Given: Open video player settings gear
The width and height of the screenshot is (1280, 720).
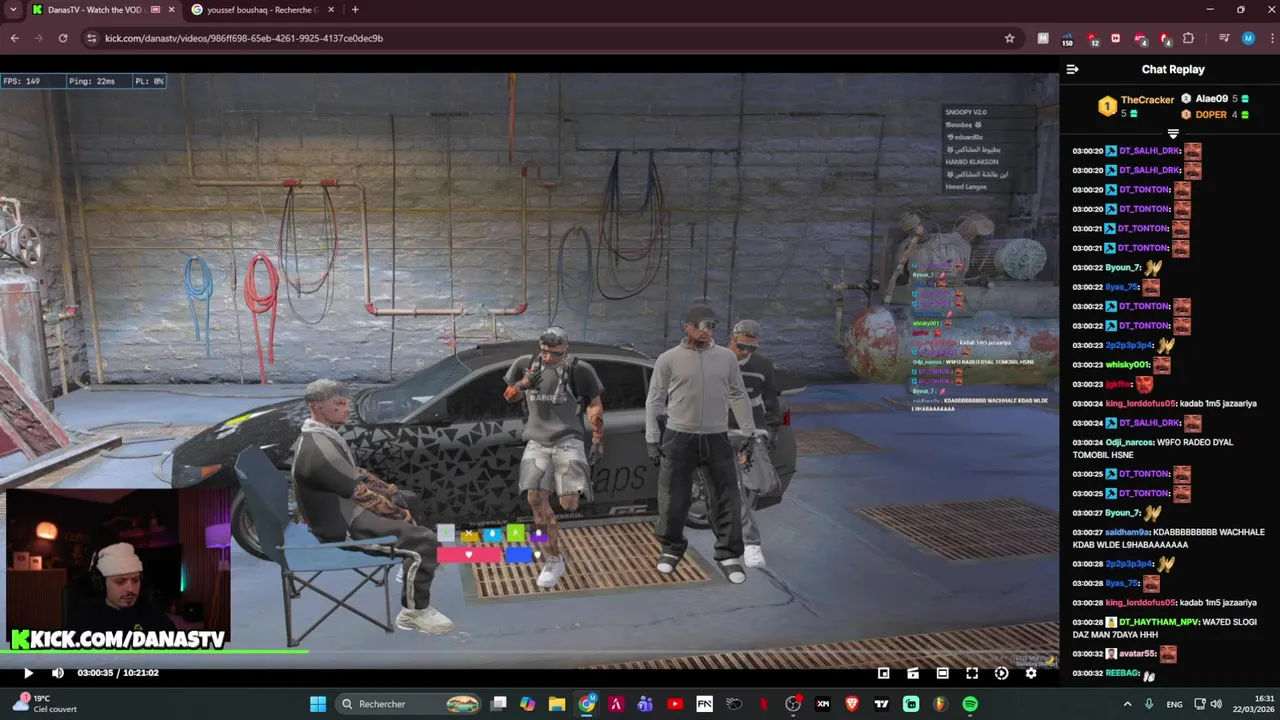Looking at the screenshot, I should tap(1031, 673).
